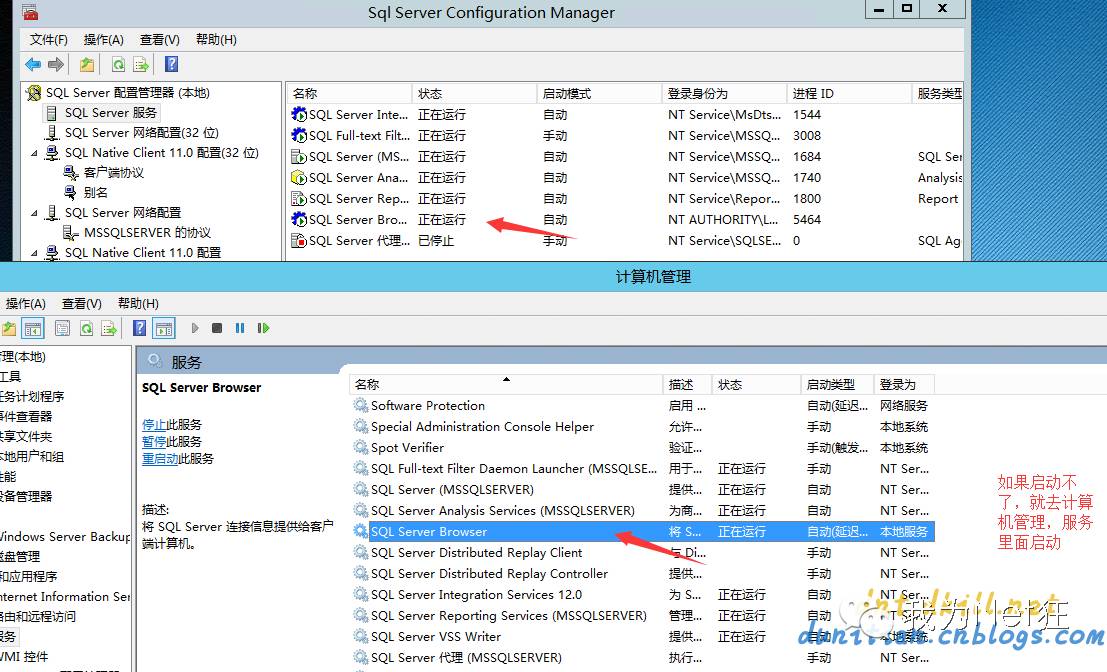Collapse SQL Native Client 11.0 配置(32 位) node
This screenshot has height=672, width=1107.
34,153
